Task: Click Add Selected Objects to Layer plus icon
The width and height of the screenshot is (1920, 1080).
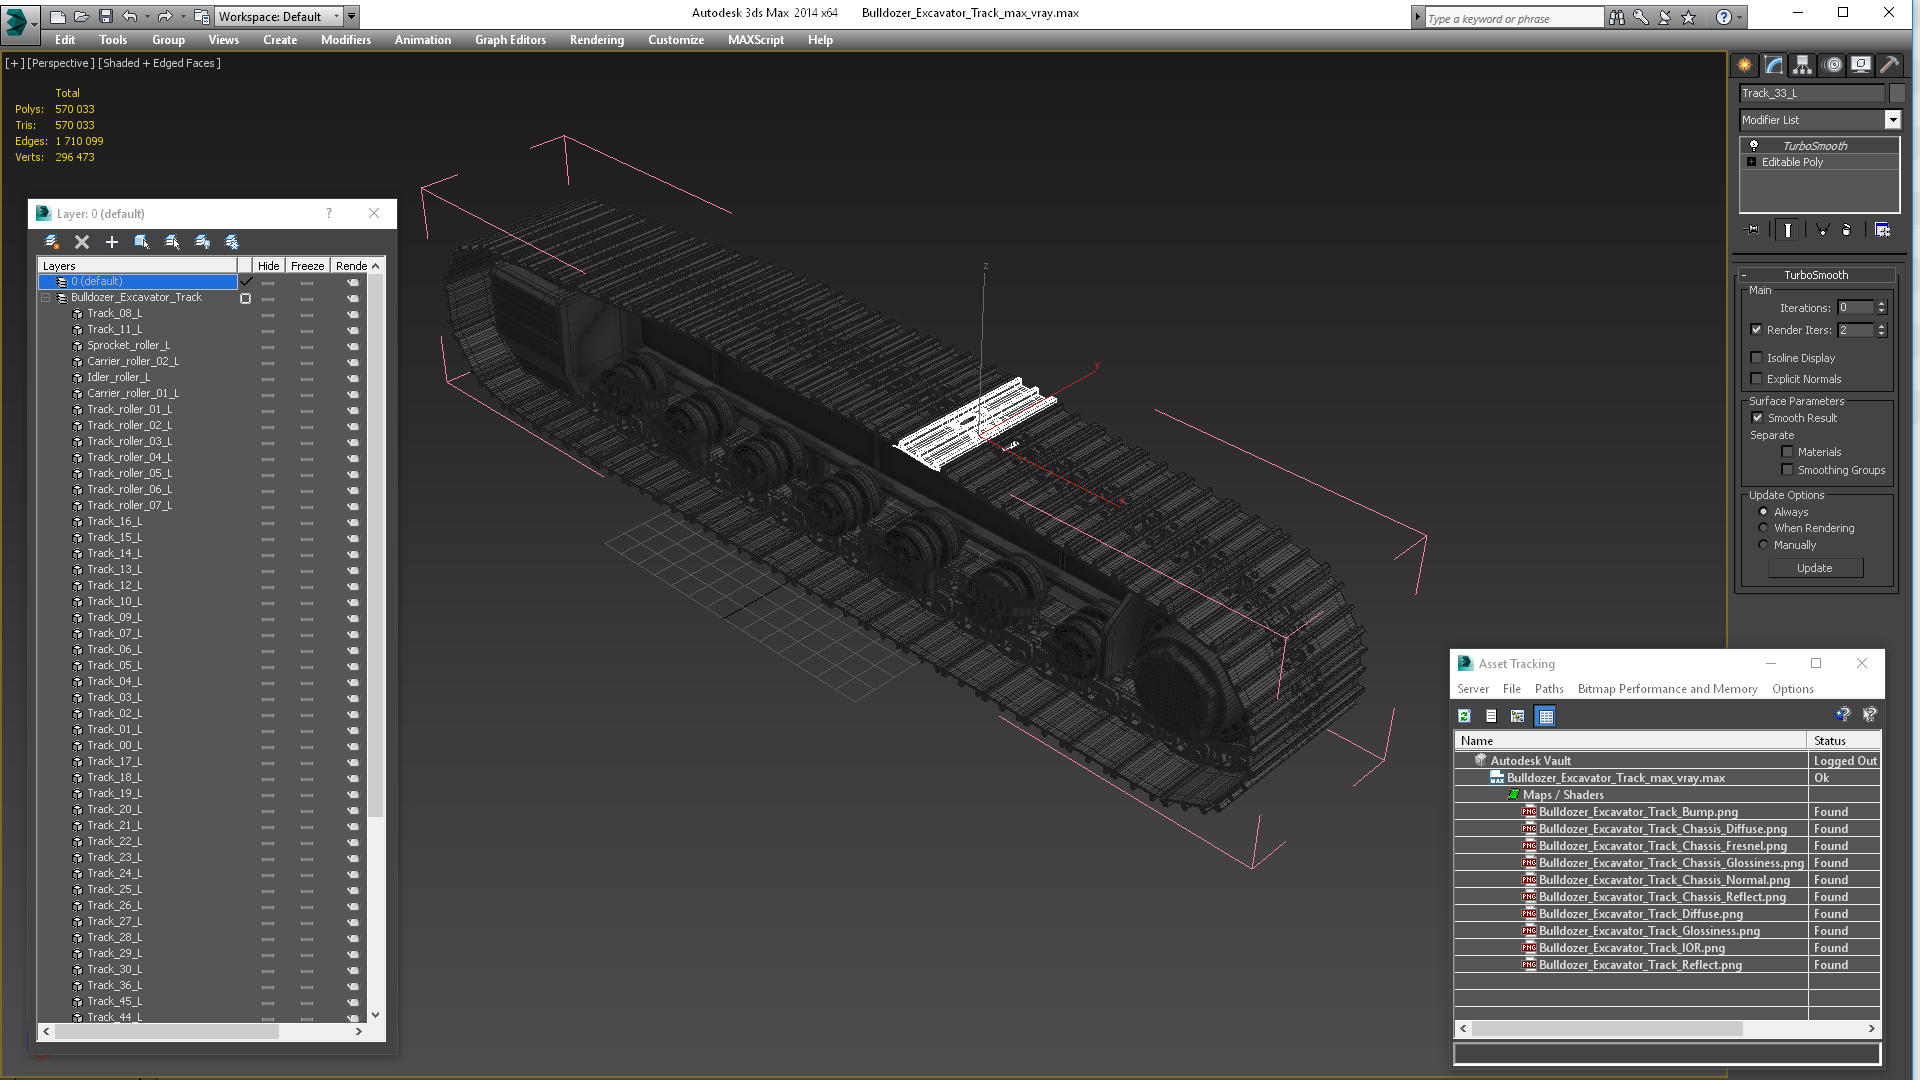Action: pos(112,242)
